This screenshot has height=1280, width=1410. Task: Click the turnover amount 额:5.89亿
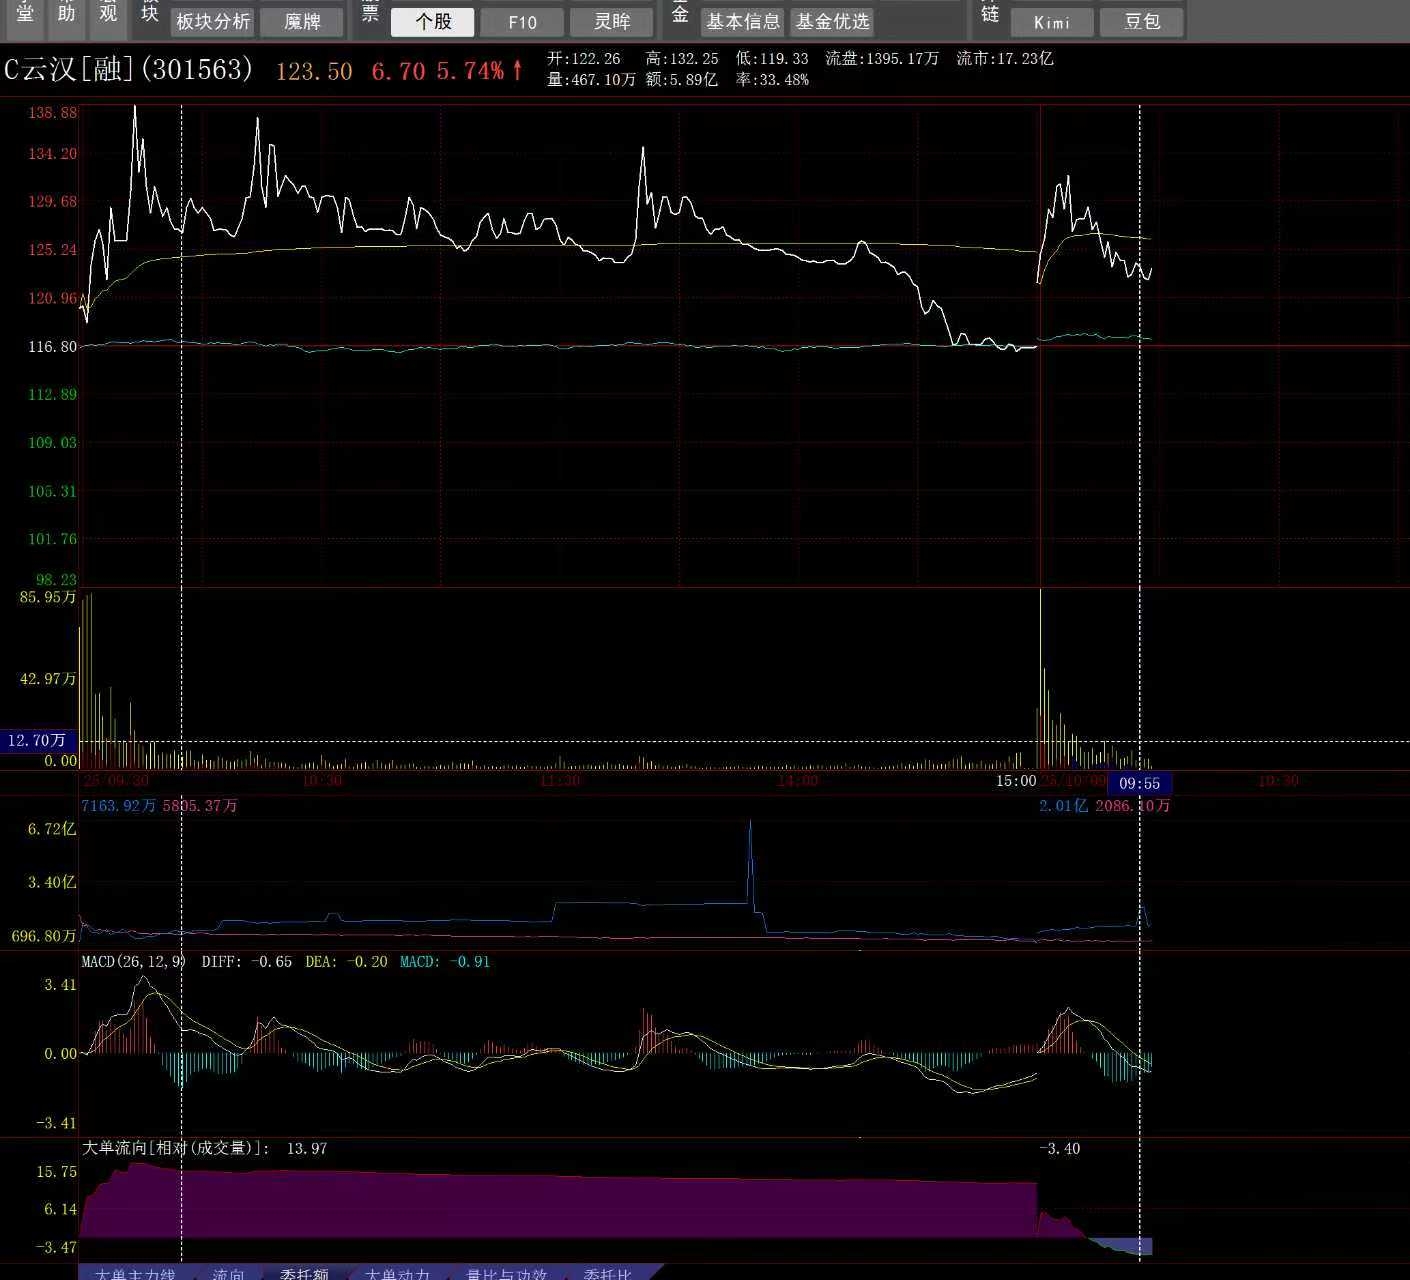[x=682, y=80]
